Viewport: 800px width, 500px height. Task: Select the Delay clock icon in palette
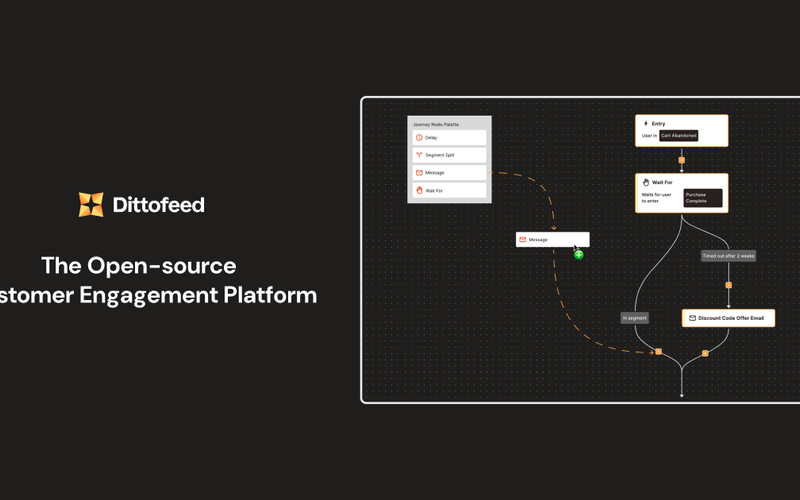[419, 138]
